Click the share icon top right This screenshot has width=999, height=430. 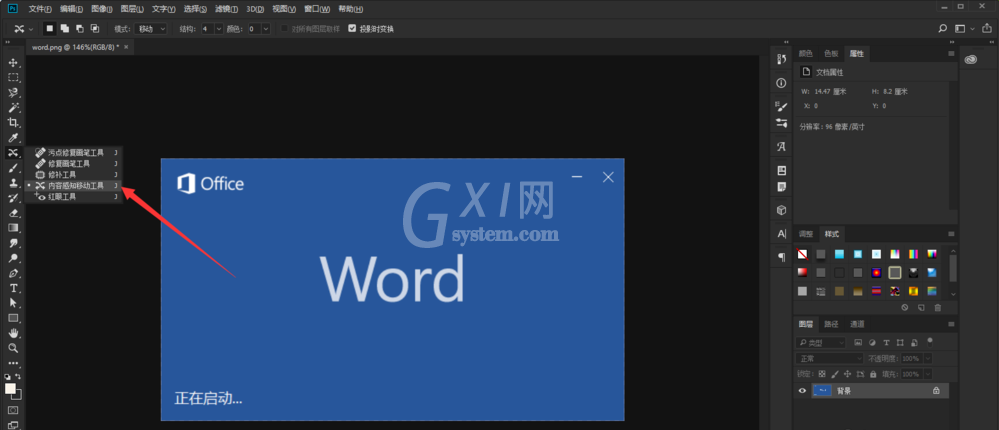tap(987, 29)
